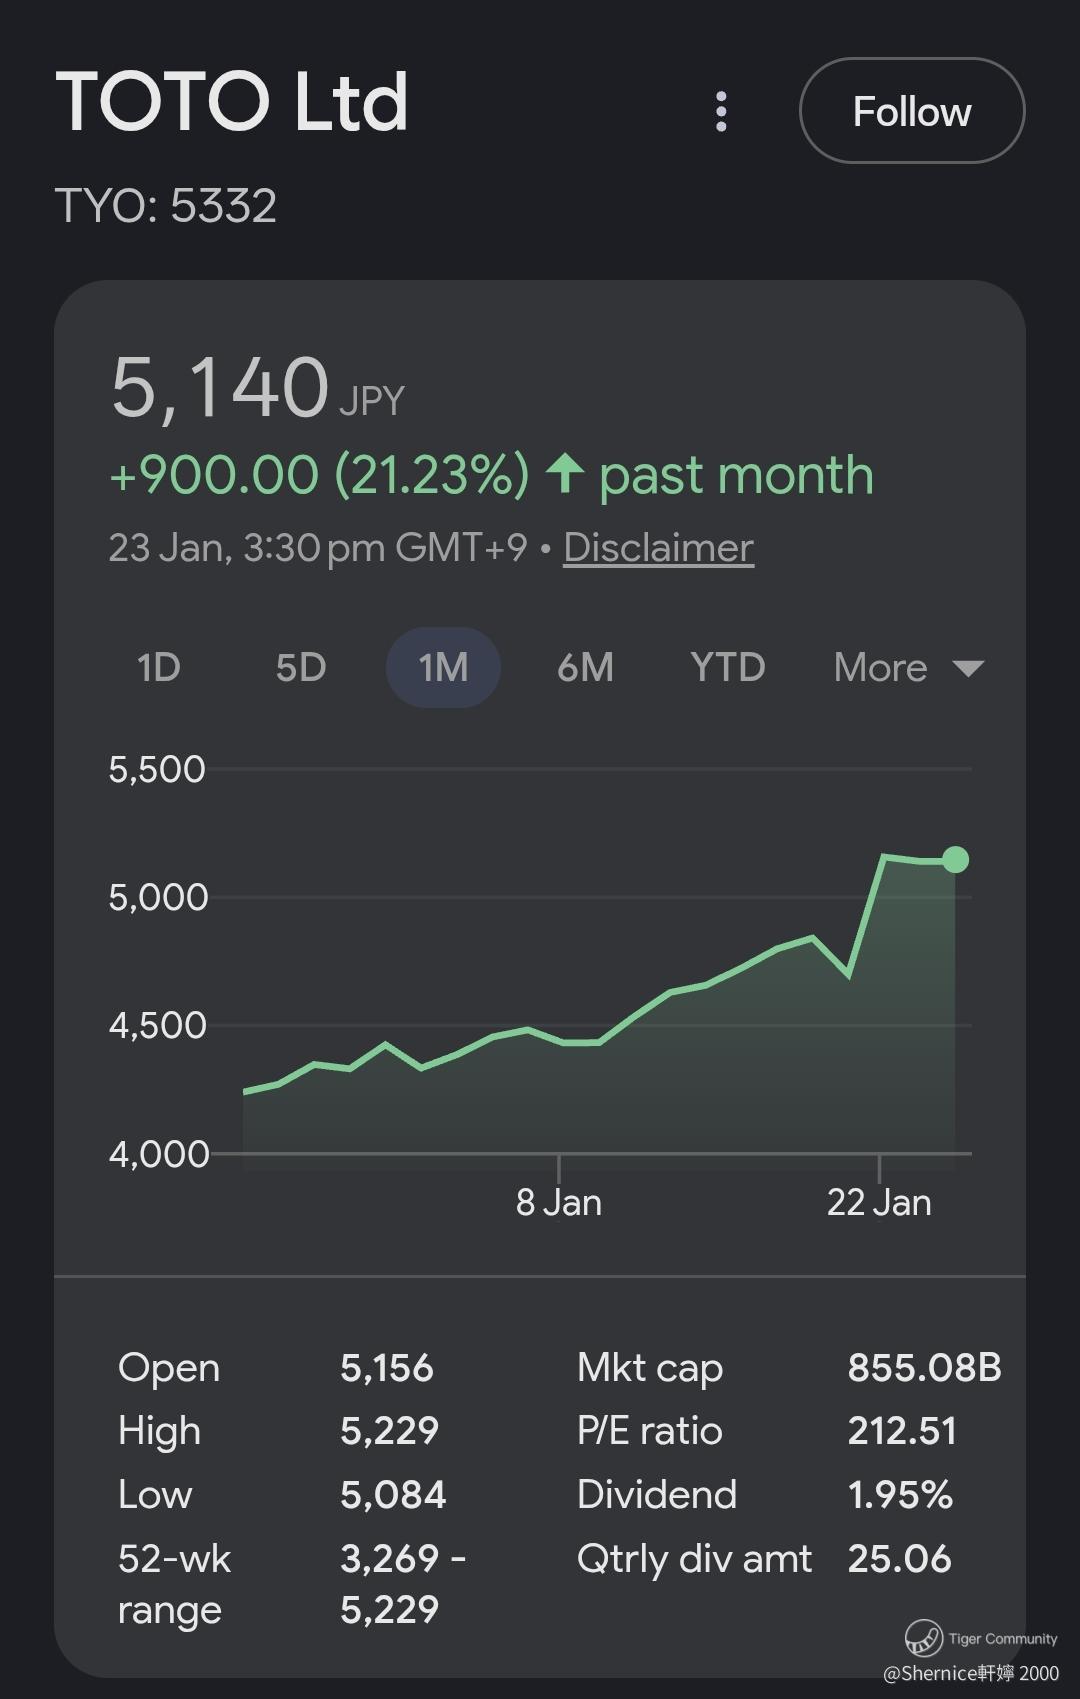Click the 22 Jan date marker
This screenshot has width=1080, height=1699.
(x=879, y=1202)
